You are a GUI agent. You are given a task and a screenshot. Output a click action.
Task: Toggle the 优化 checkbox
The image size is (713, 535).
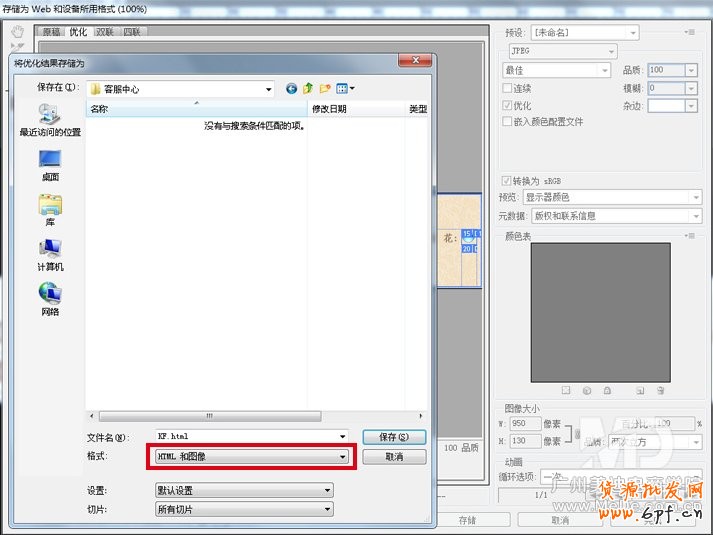[507, 105]
